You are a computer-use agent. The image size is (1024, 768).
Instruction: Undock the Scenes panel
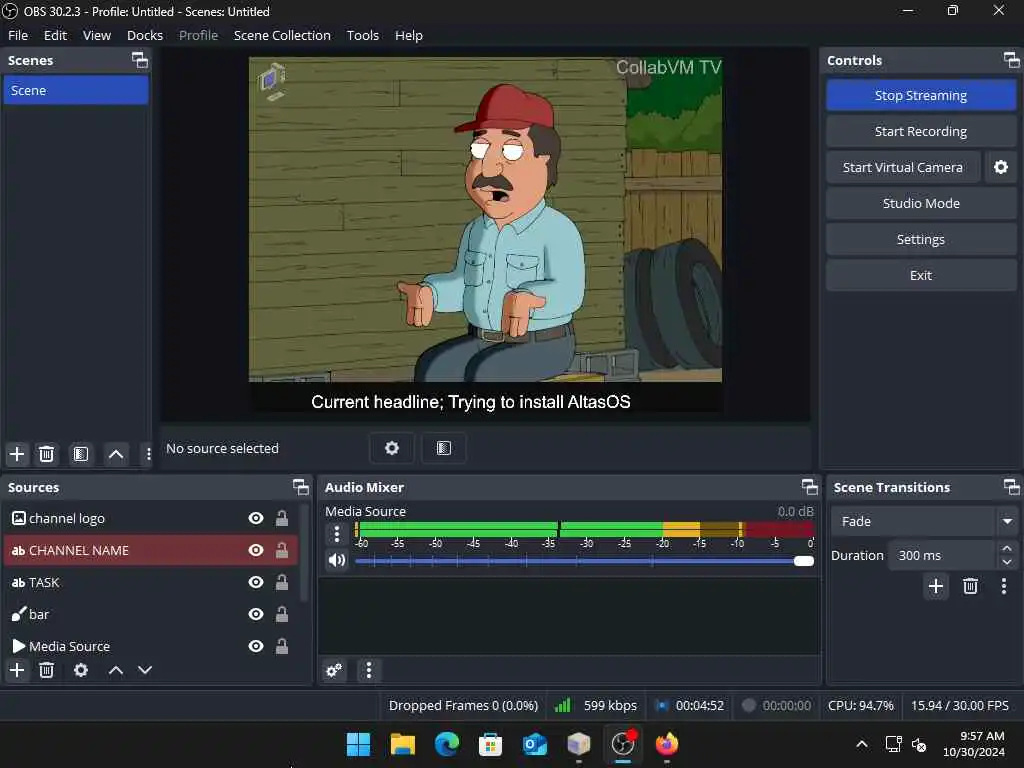point(140,60)
